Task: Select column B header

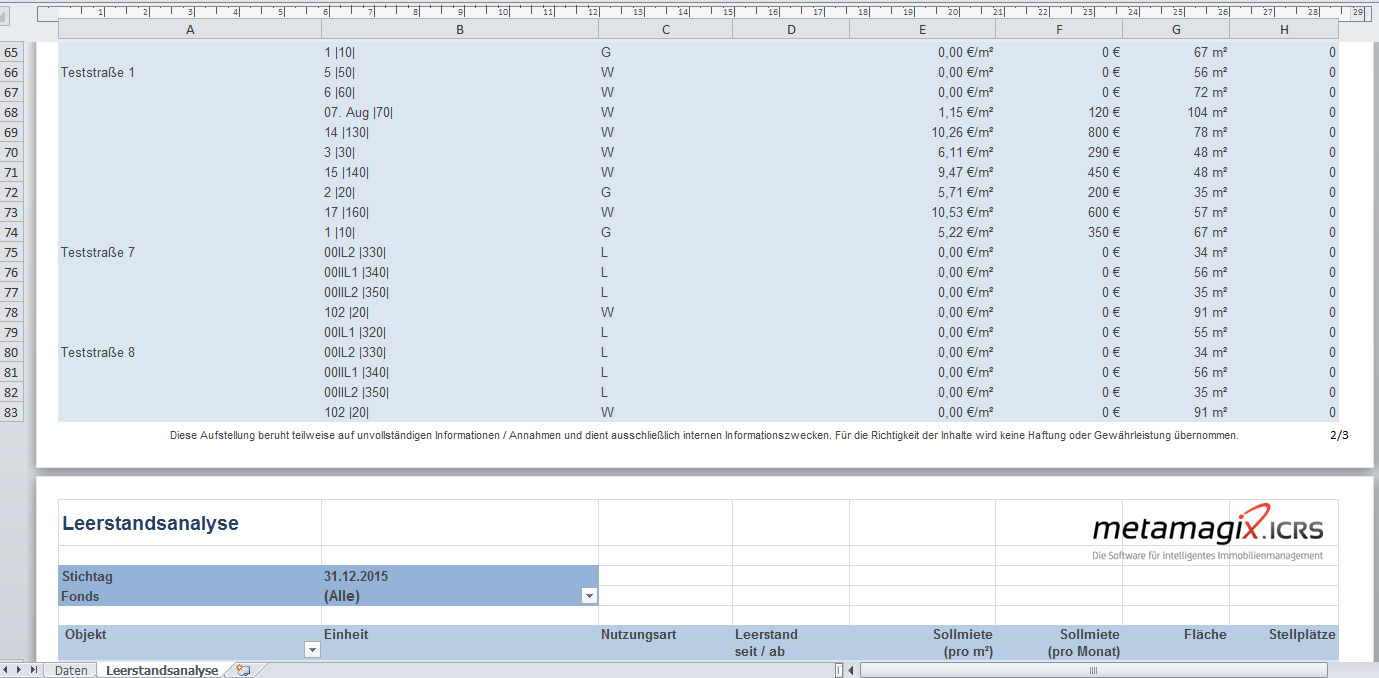Action: pyautogui.click(x=460, y=30)
